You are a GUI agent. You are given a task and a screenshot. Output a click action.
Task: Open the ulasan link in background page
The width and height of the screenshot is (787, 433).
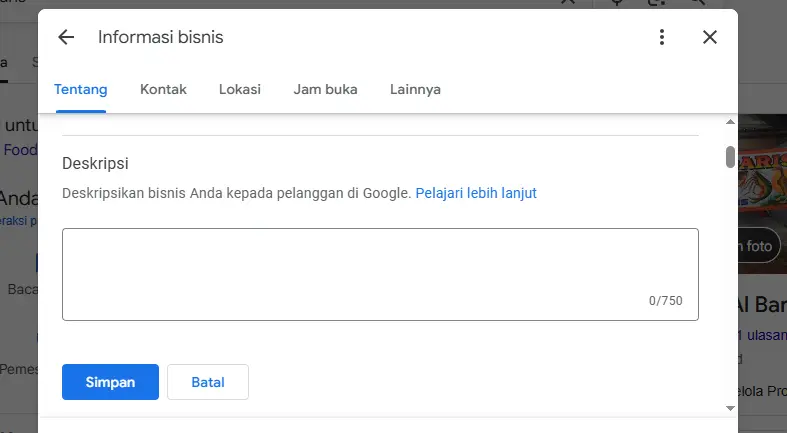[762, 335]
